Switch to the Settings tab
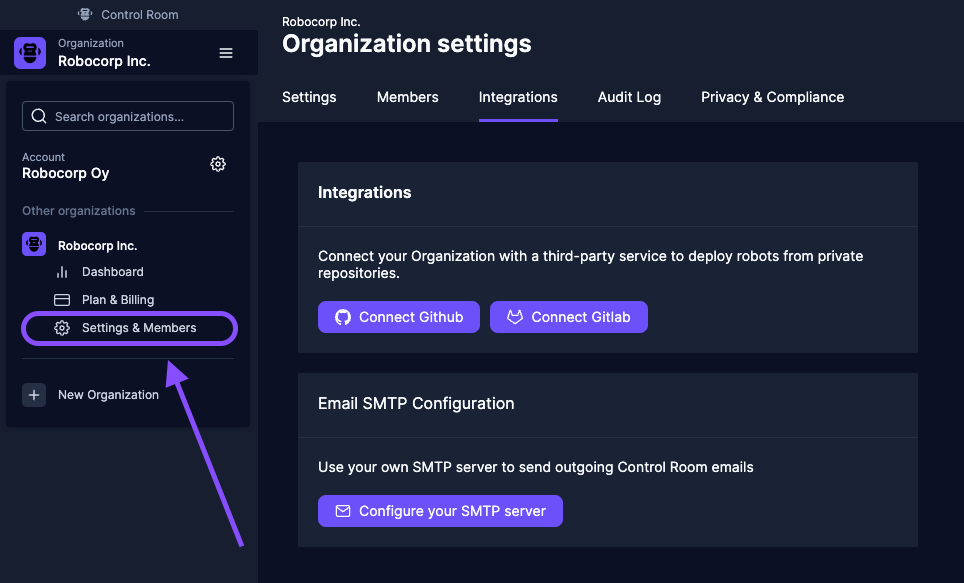Image resolution: width=964 pixels, height=583 pixels. pos(309,97)
